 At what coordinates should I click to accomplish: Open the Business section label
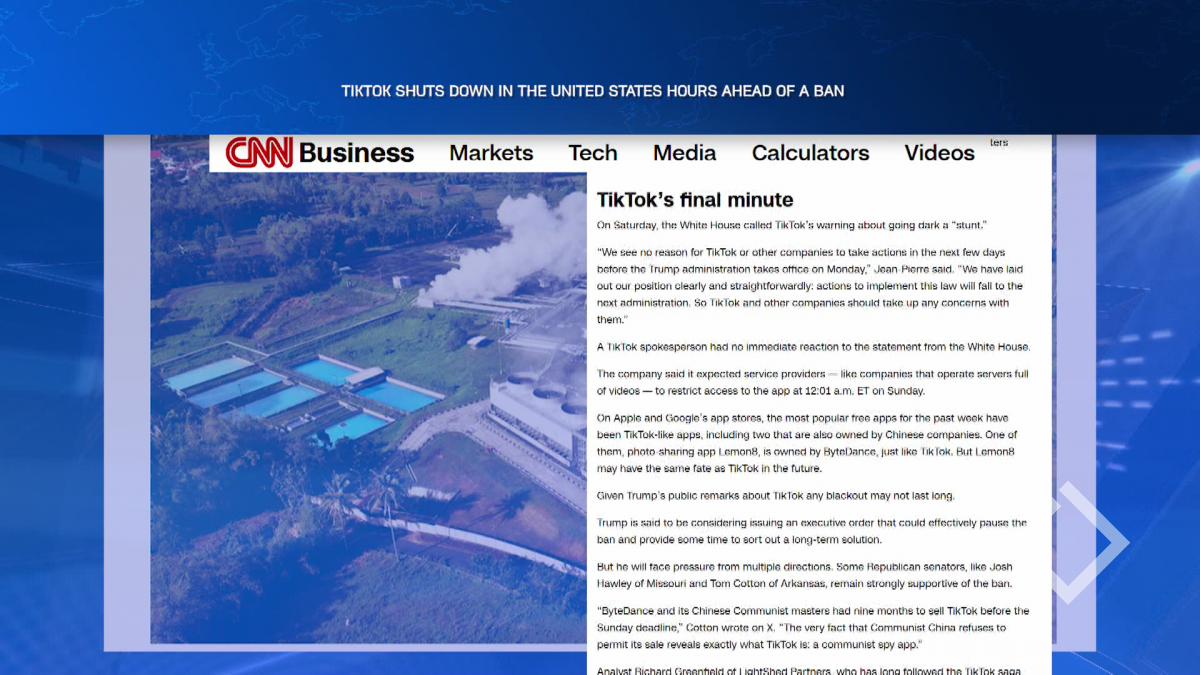pyautogui.click(x=356, y=153)
